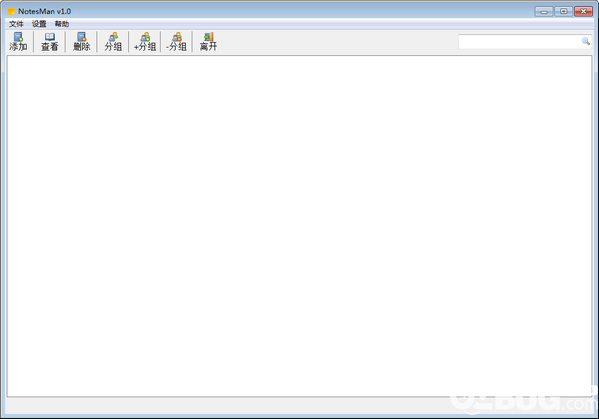599x419 pixels.
Task: Click inside the empty notes list area
Action: [299, 226]
